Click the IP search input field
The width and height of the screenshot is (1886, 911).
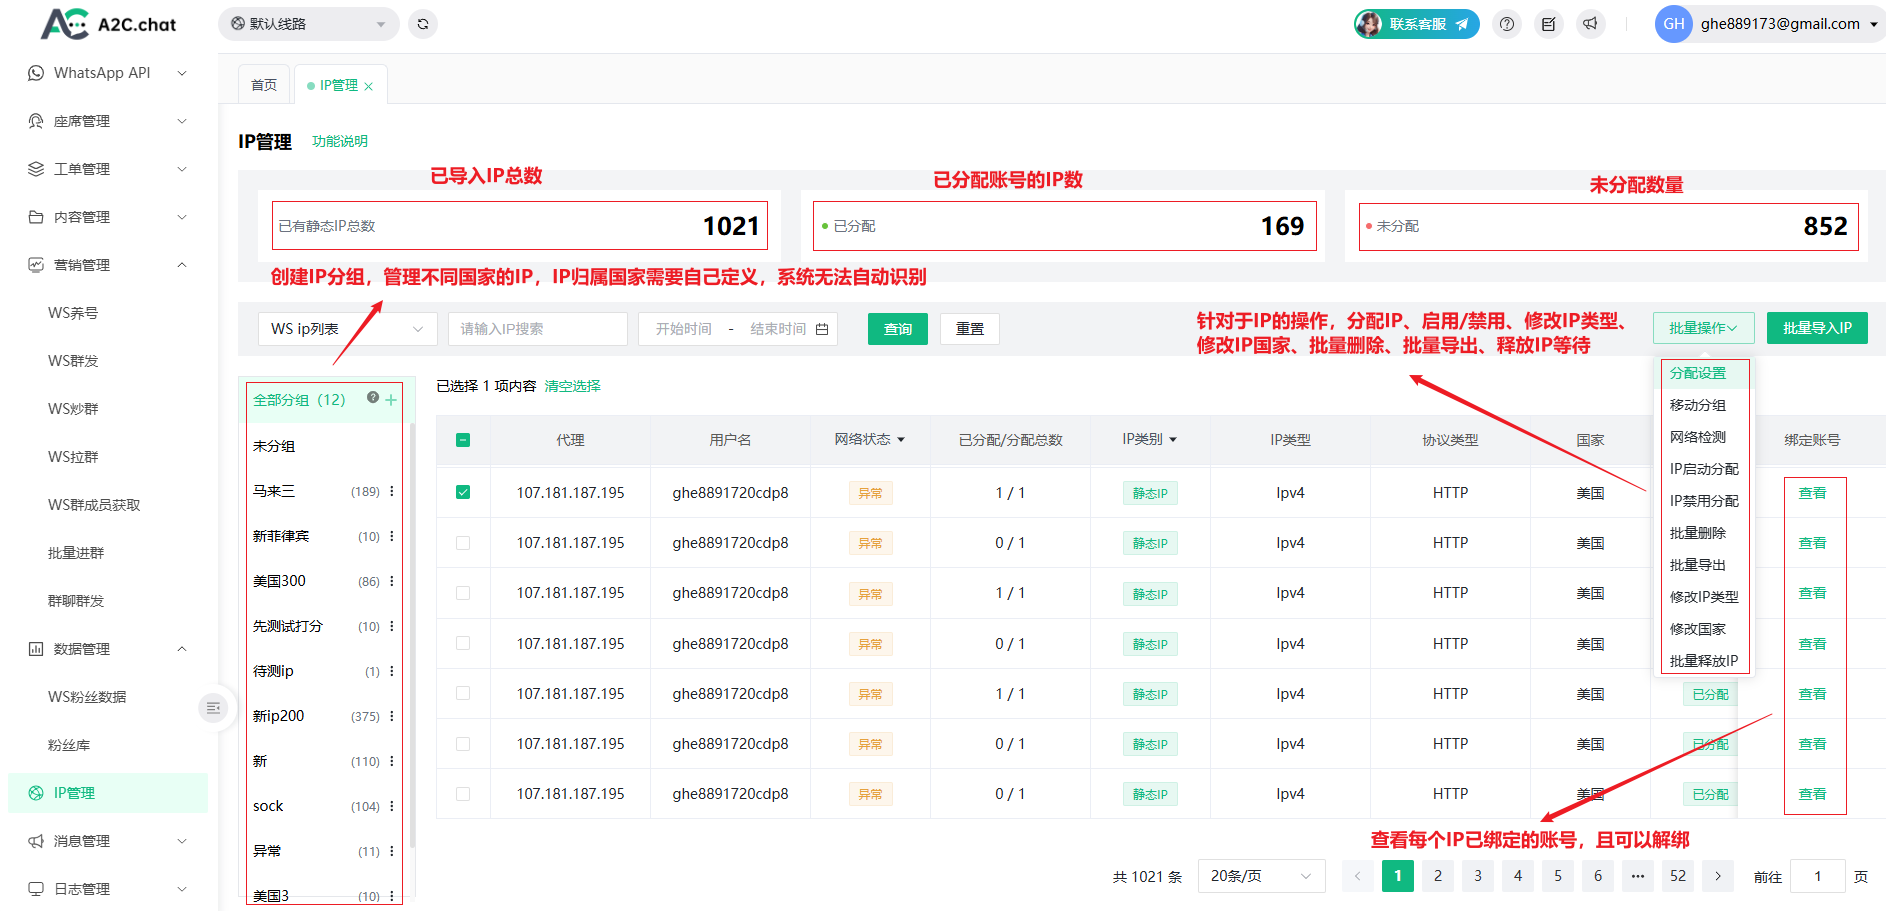coord(537,329)
